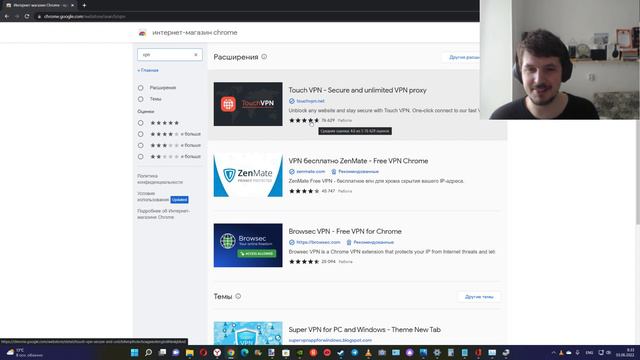Click the Browsec thumbnail image
640x360 pixels.
click(x=248, y=245)
